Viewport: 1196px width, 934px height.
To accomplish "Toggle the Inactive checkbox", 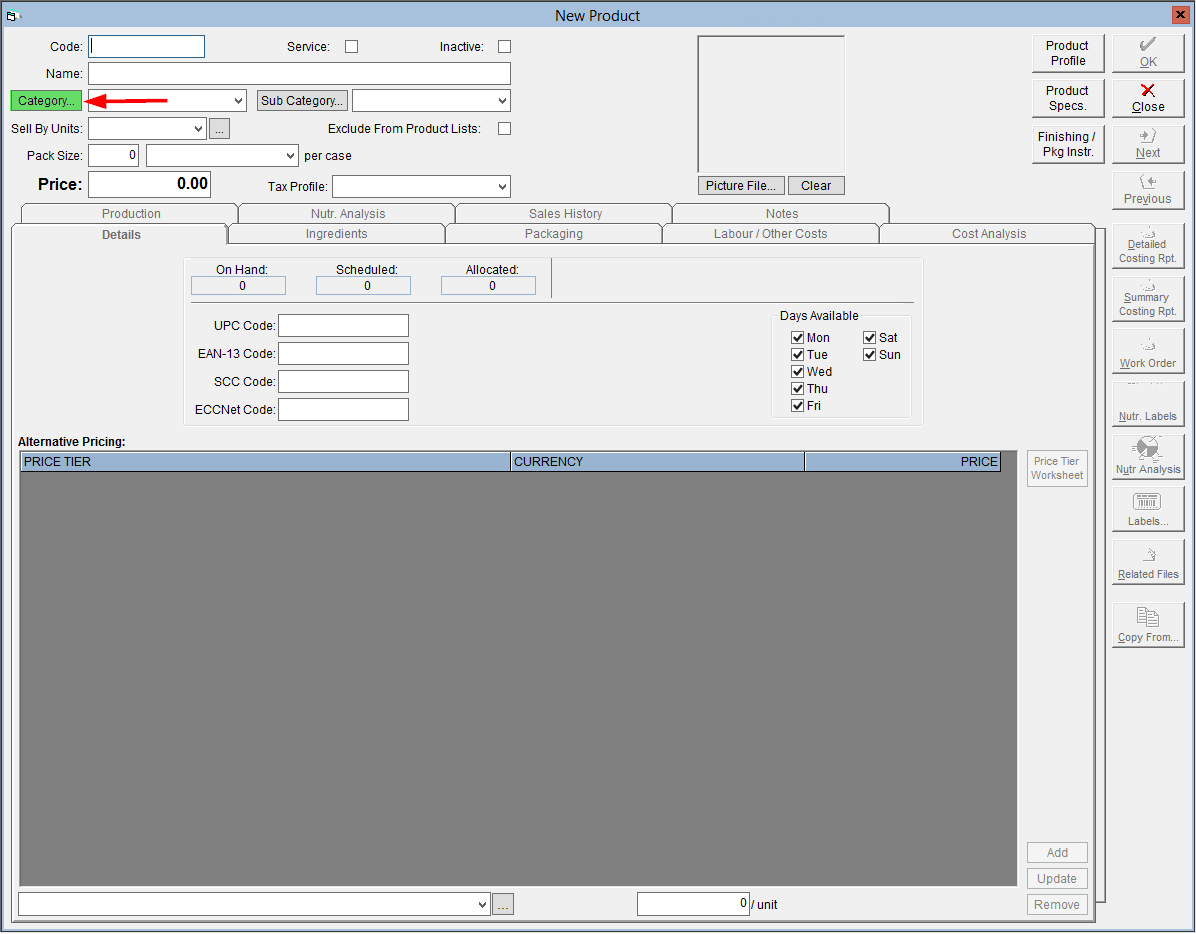I will coord(504,47).
